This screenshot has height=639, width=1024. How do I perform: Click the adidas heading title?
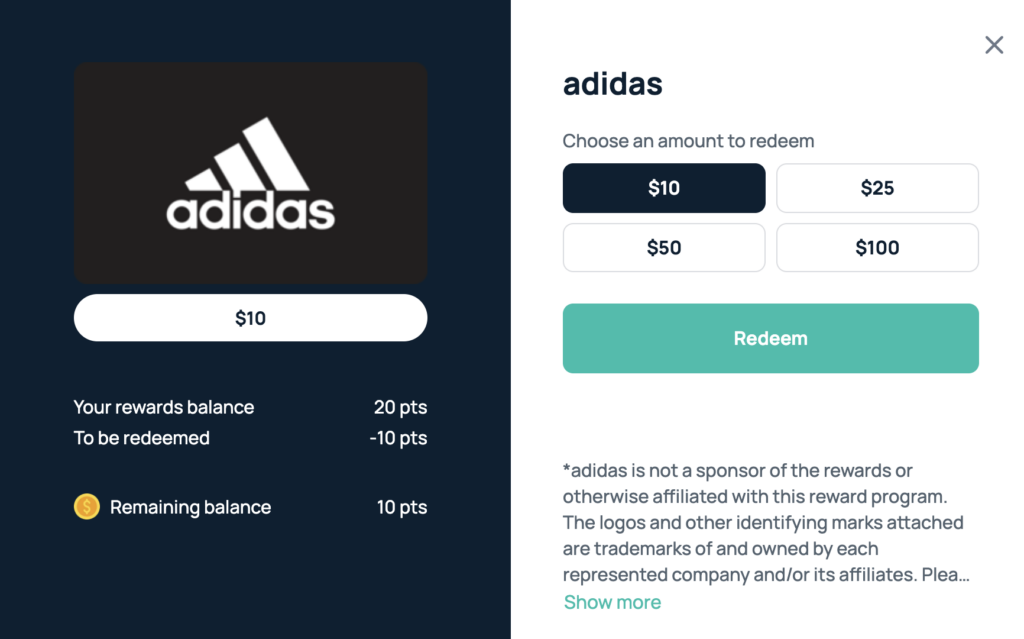point(613,84)
